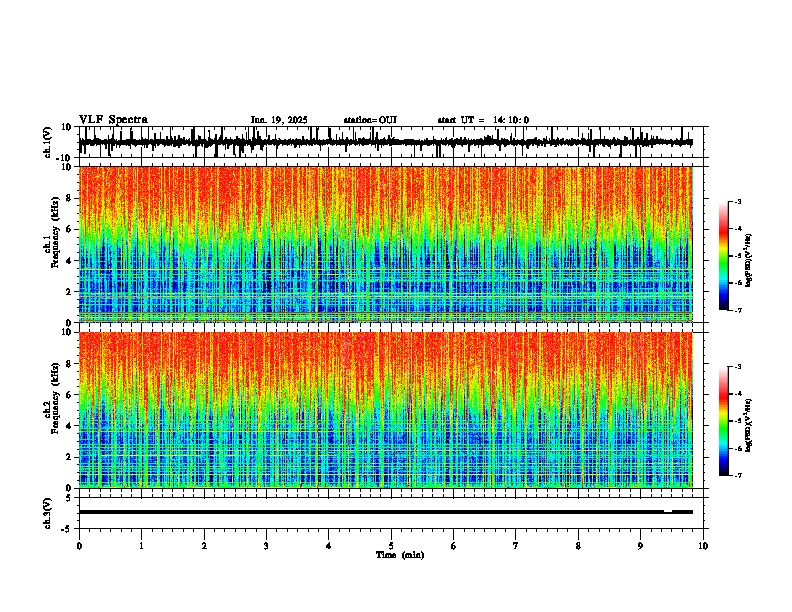Click the ch.1 spectrogram panel
This screenshot has width=792, height=612.
coord(386,244)
